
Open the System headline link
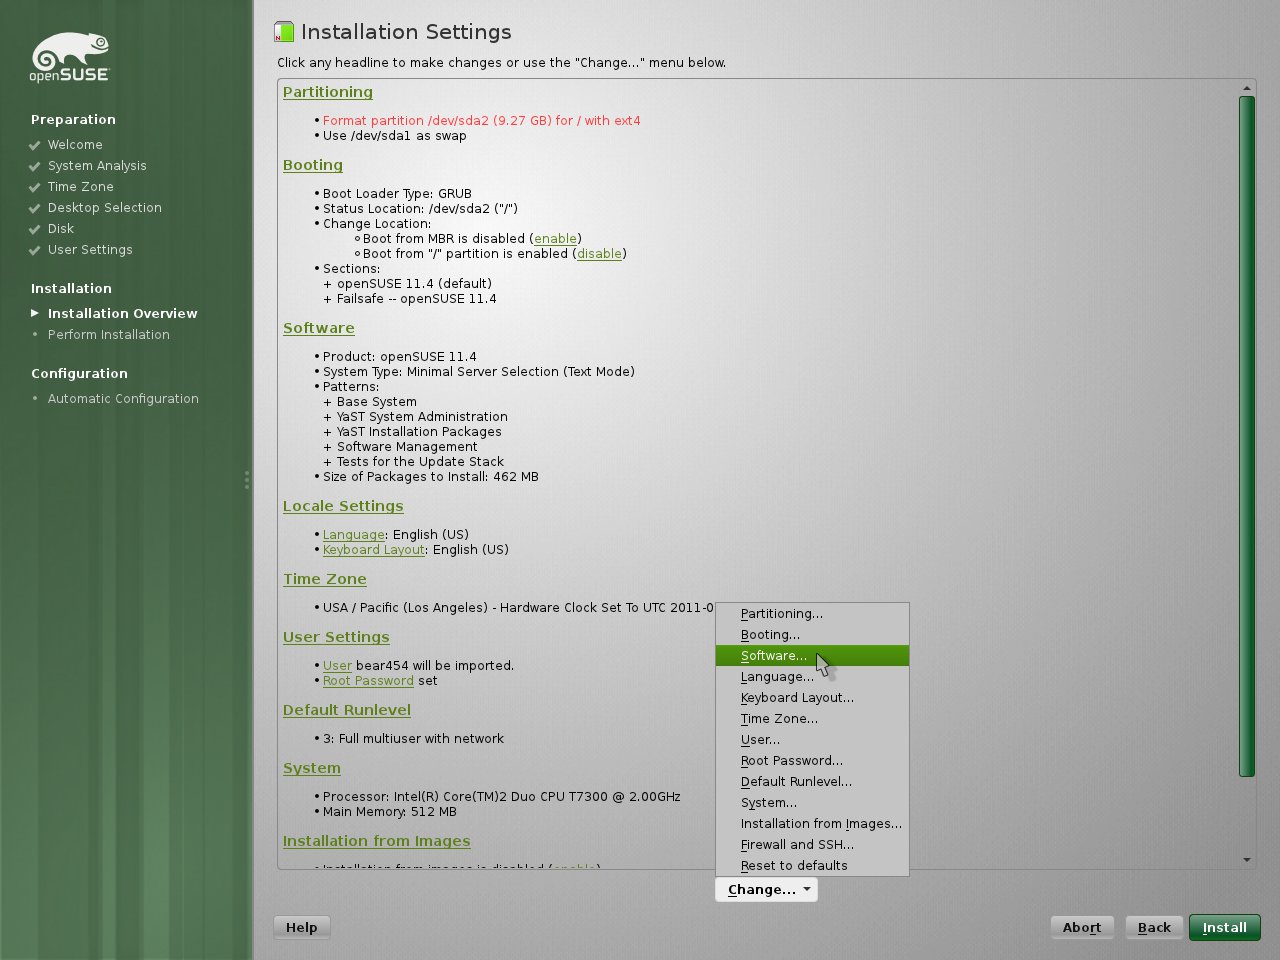click(312, 768)
